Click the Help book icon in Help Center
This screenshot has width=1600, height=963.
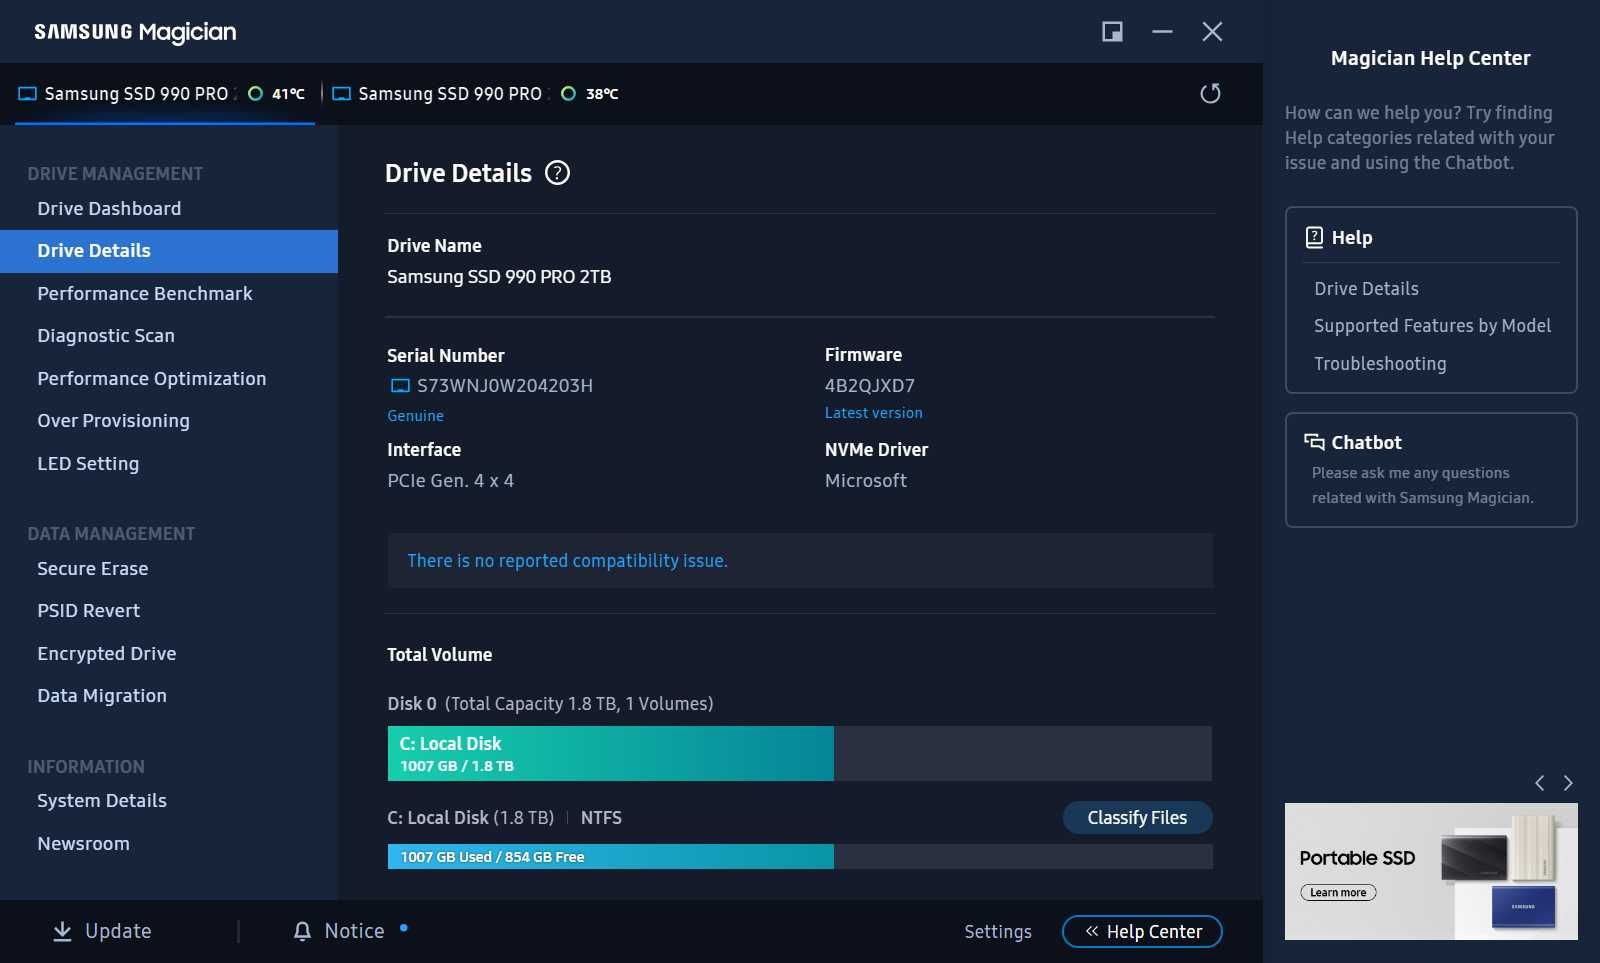(x=1314, y=237)
